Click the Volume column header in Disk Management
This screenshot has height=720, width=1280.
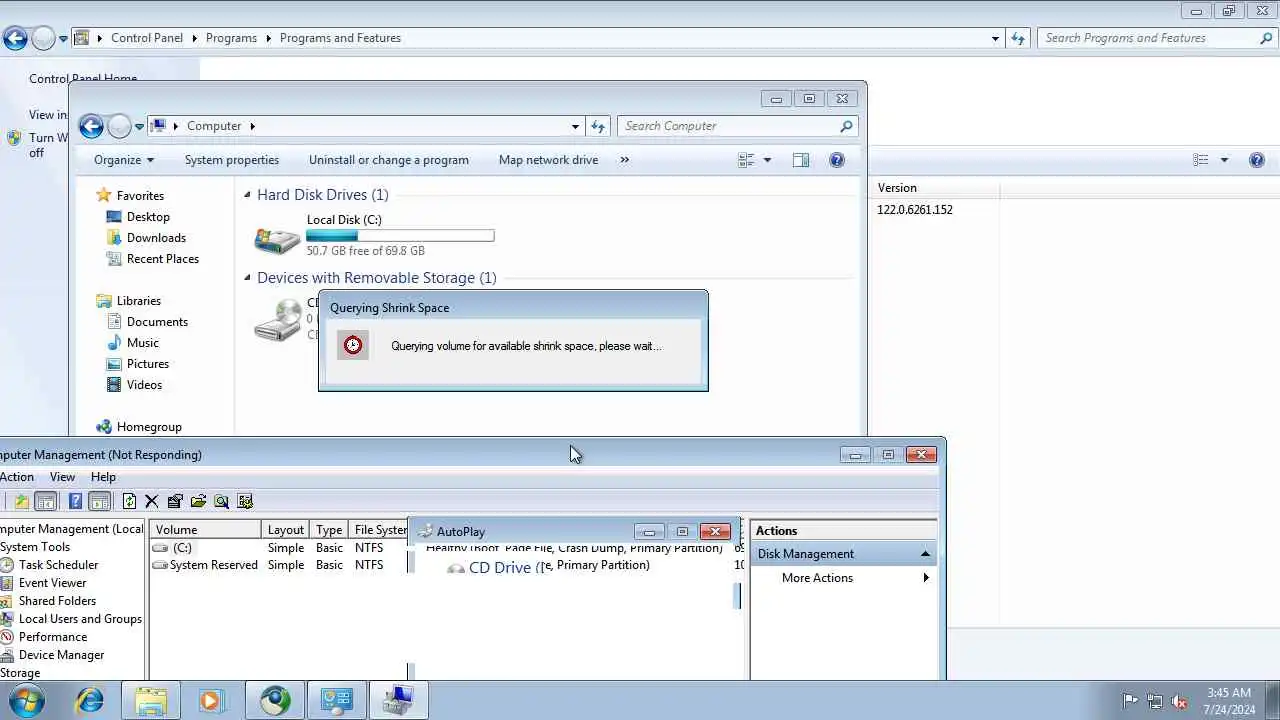(x=205, y=530)
